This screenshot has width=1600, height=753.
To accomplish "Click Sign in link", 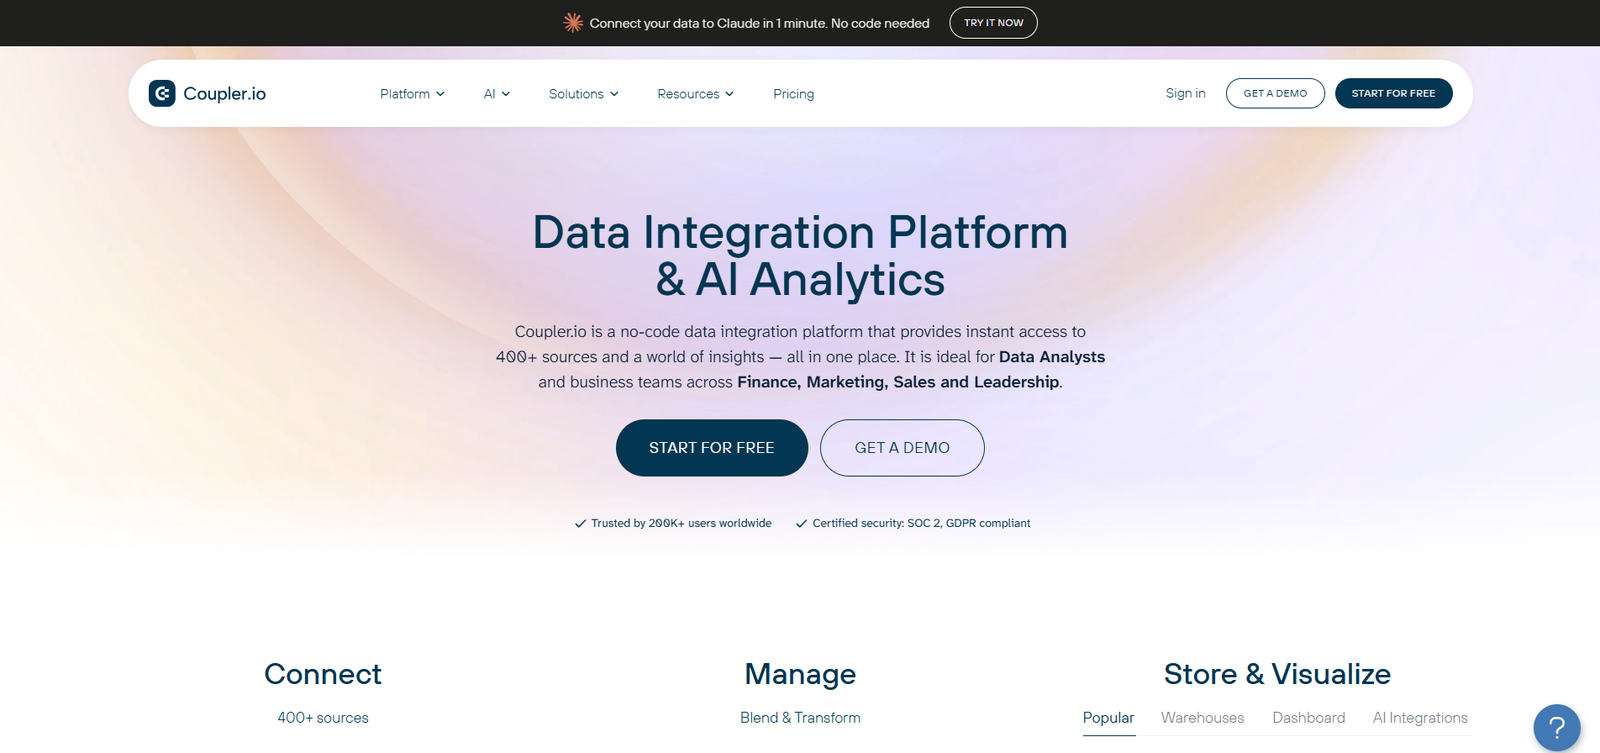I will (x=1185, y=93).
